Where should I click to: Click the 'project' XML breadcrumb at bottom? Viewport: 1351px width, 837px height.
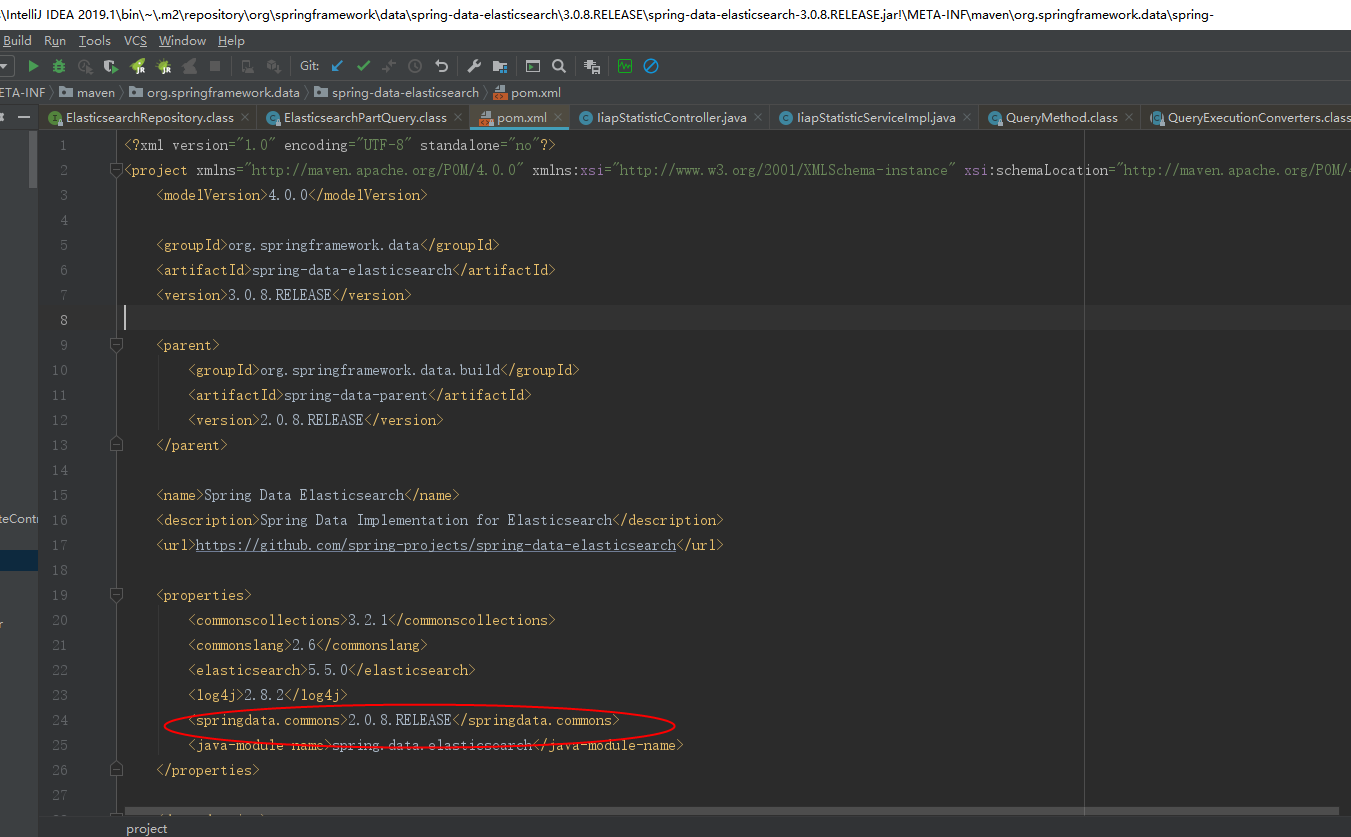[x=147, y=829]
